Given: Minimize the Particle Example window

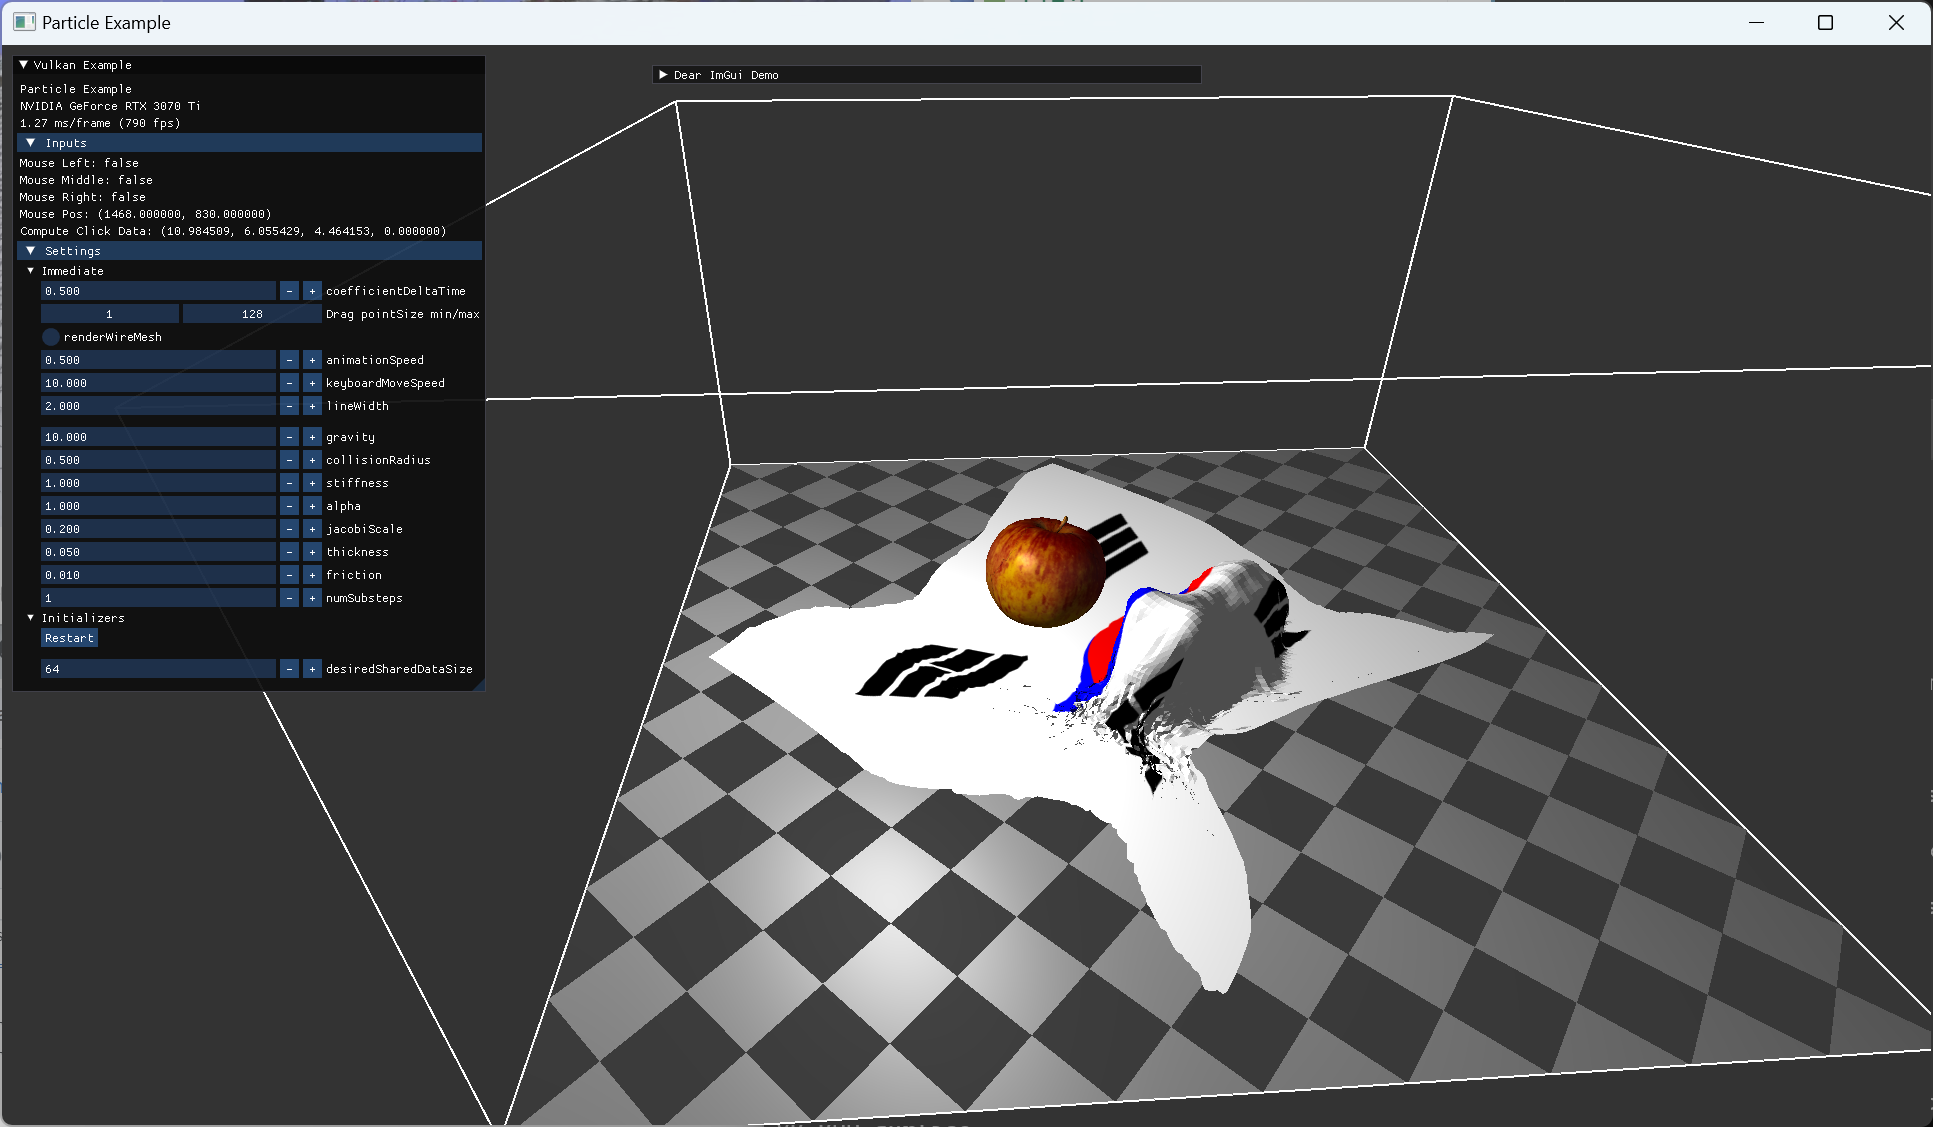Looking at the screenshot, I should tap(1756, 22).
